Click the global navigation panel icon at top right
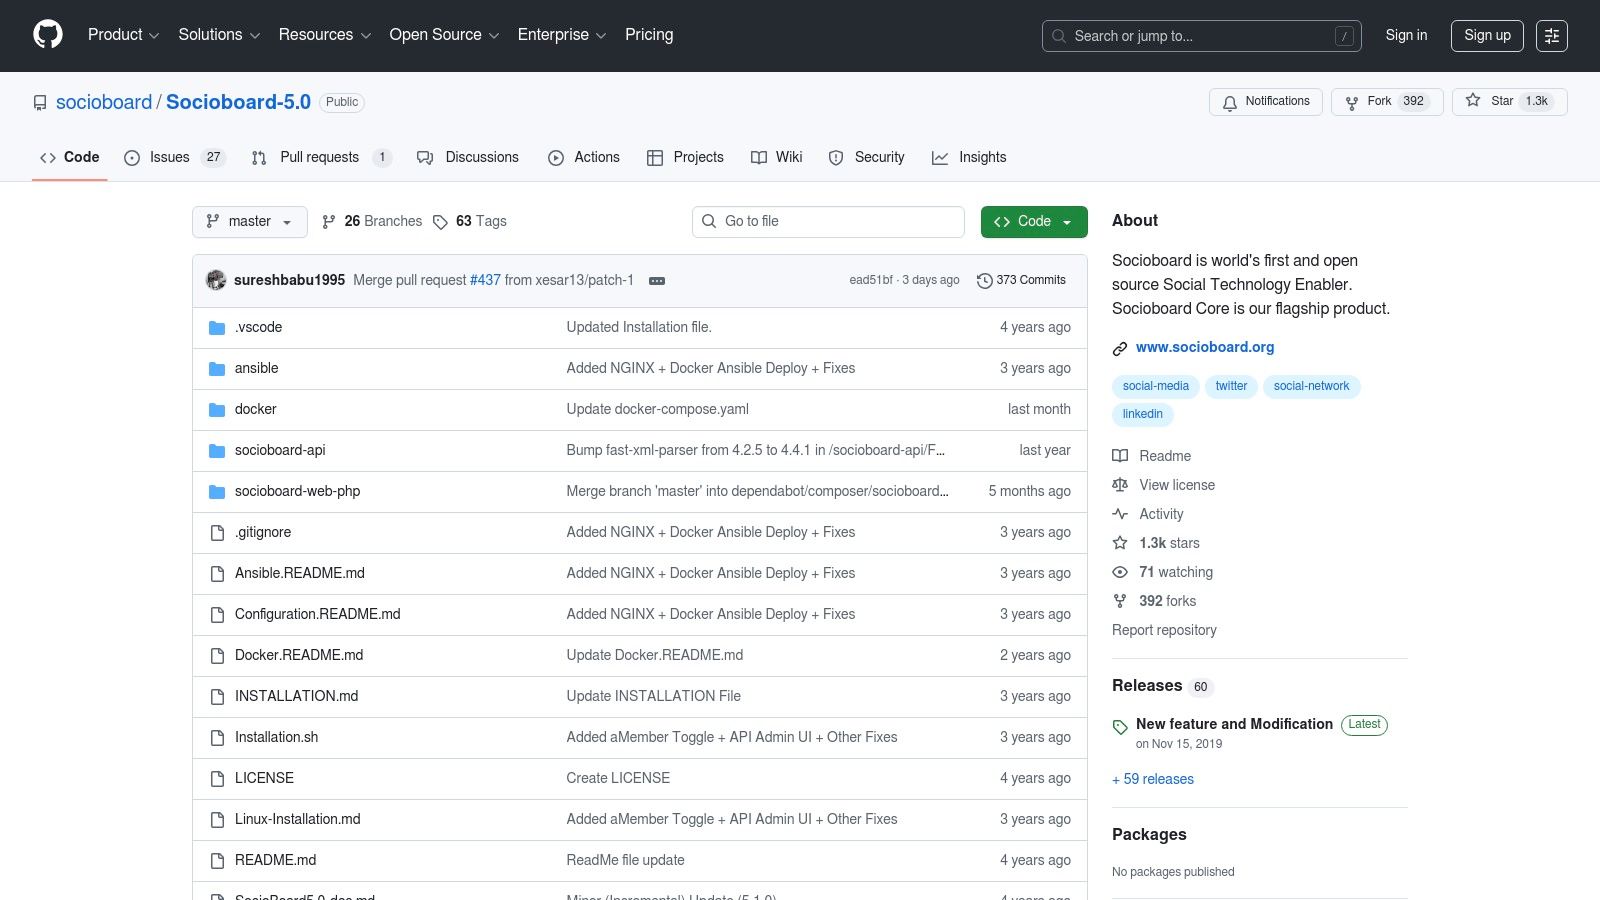Viewport: 1600px width, 900px height. 1552,36
